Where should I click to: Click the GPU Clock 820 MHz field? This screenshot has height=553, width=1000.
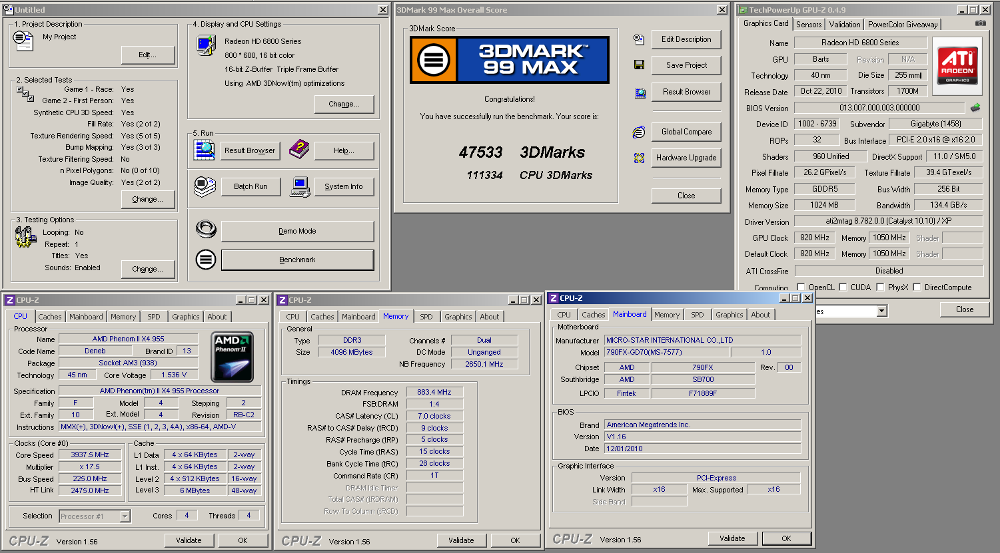[814, 238]
